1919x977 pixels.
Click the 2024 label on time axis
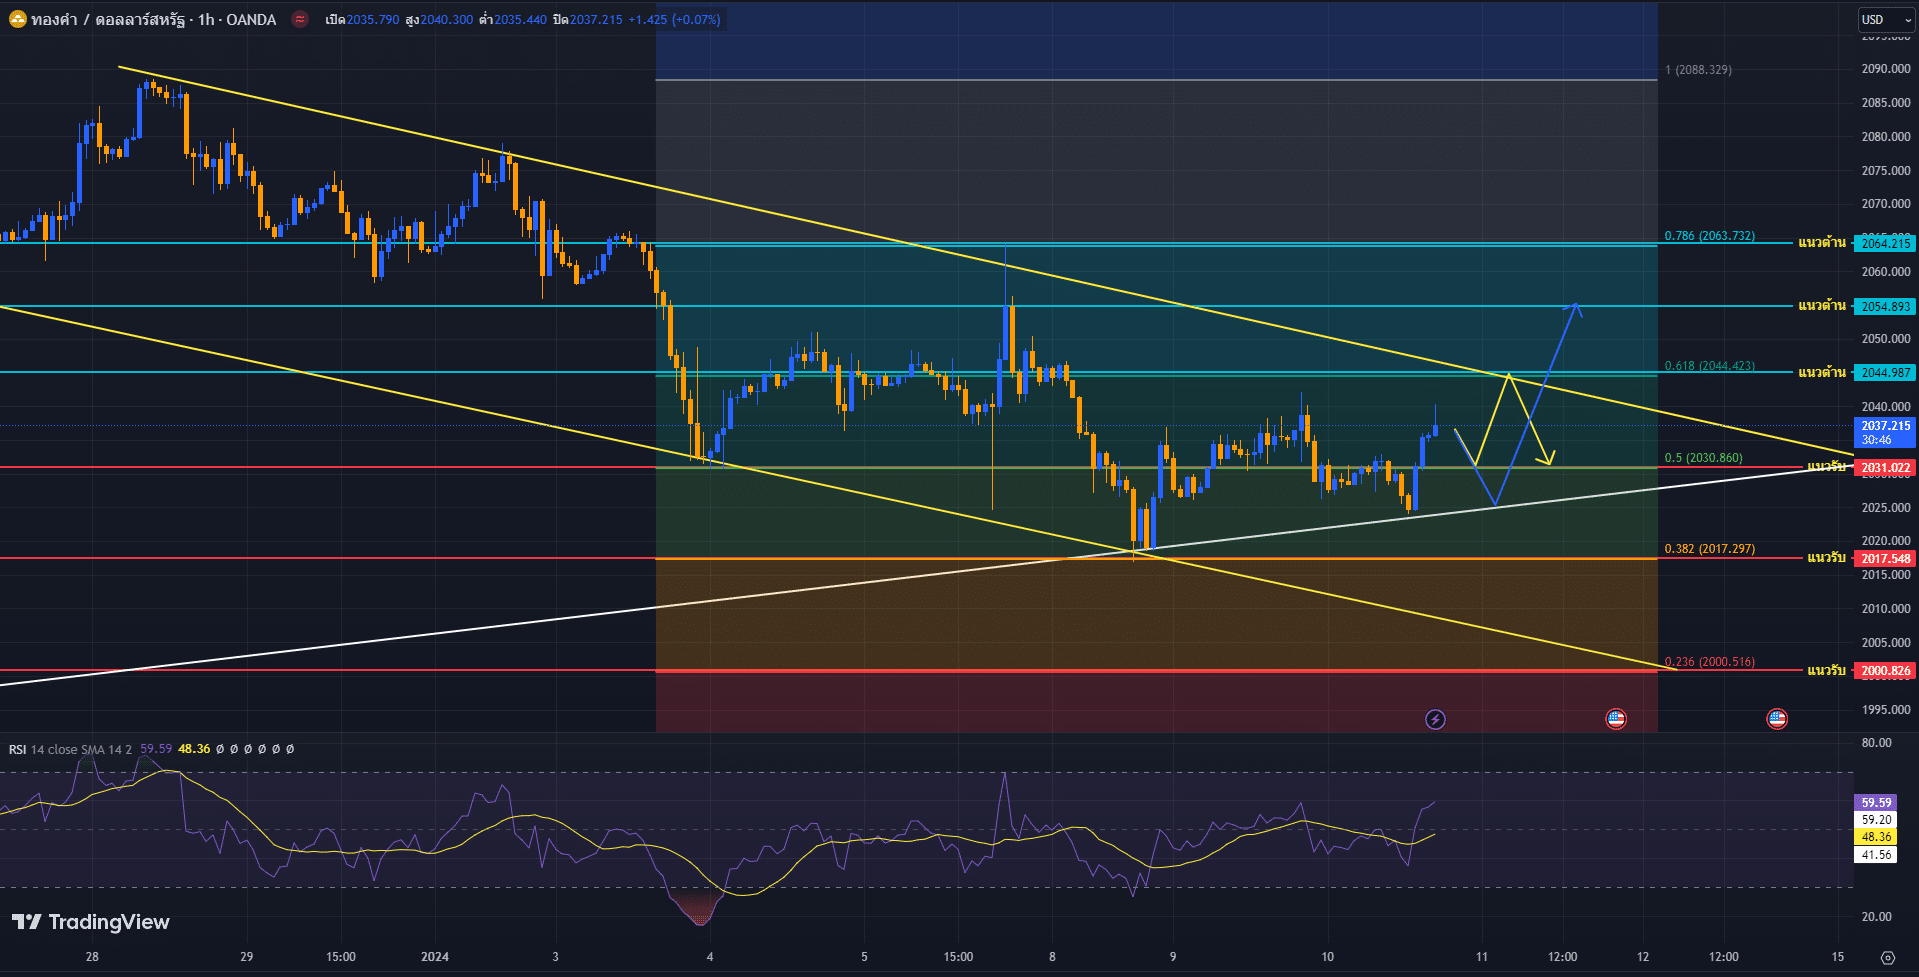coord(435,957)
